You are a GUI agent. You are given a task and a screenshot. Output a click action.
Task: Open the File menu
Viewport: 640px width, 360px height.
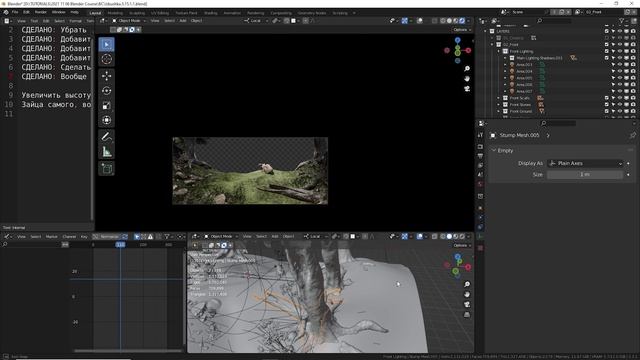[15, 12]
